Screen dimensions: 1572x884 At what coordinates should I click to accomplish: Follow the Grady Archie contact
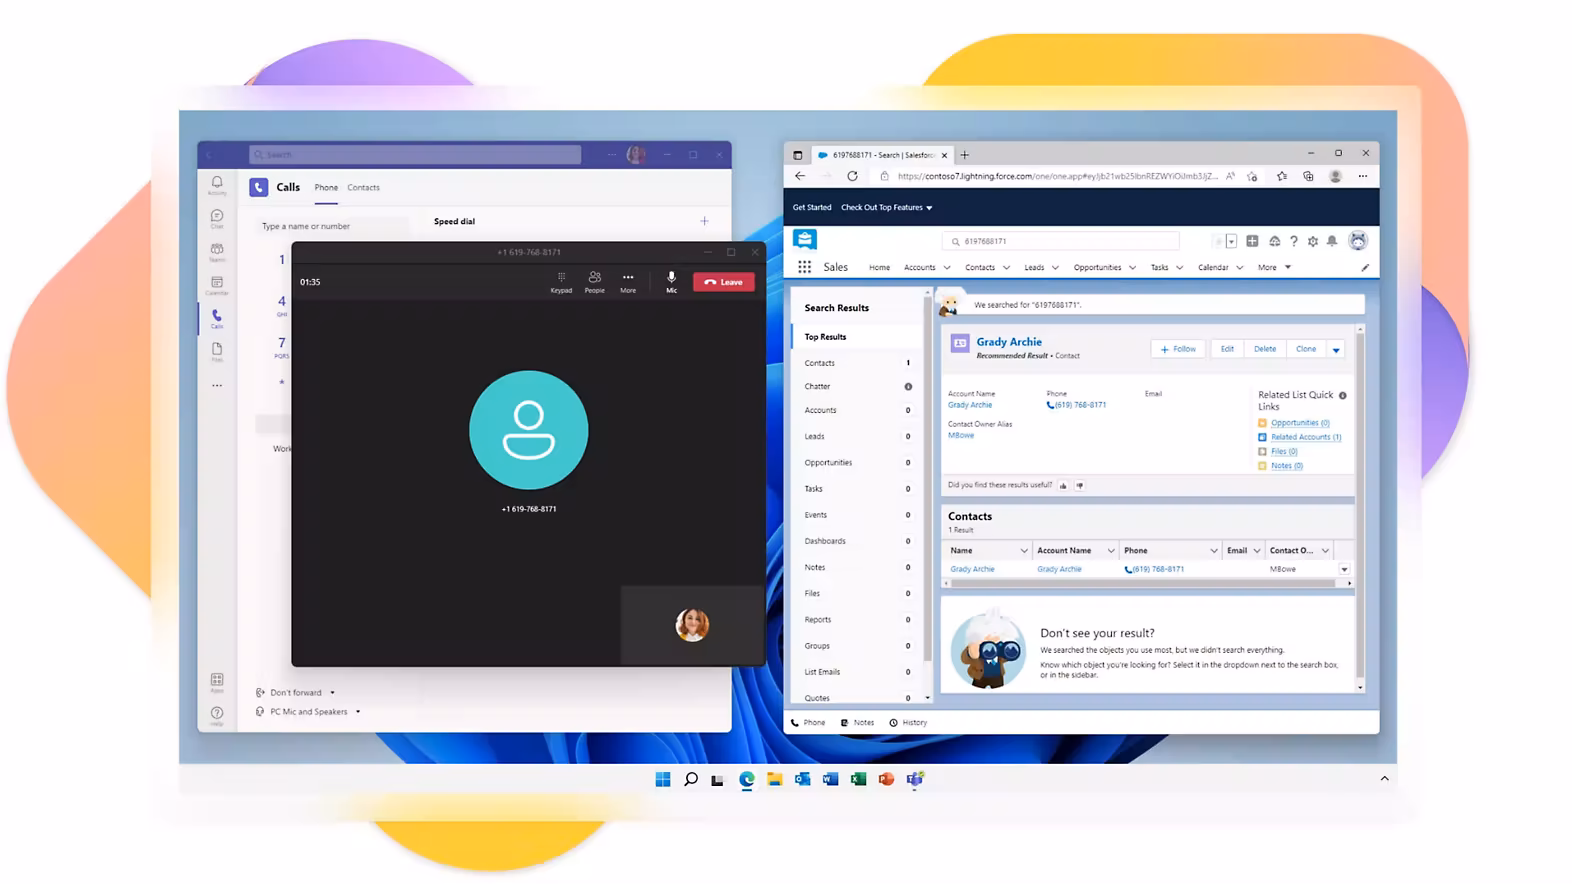(x=1178, y=349)
